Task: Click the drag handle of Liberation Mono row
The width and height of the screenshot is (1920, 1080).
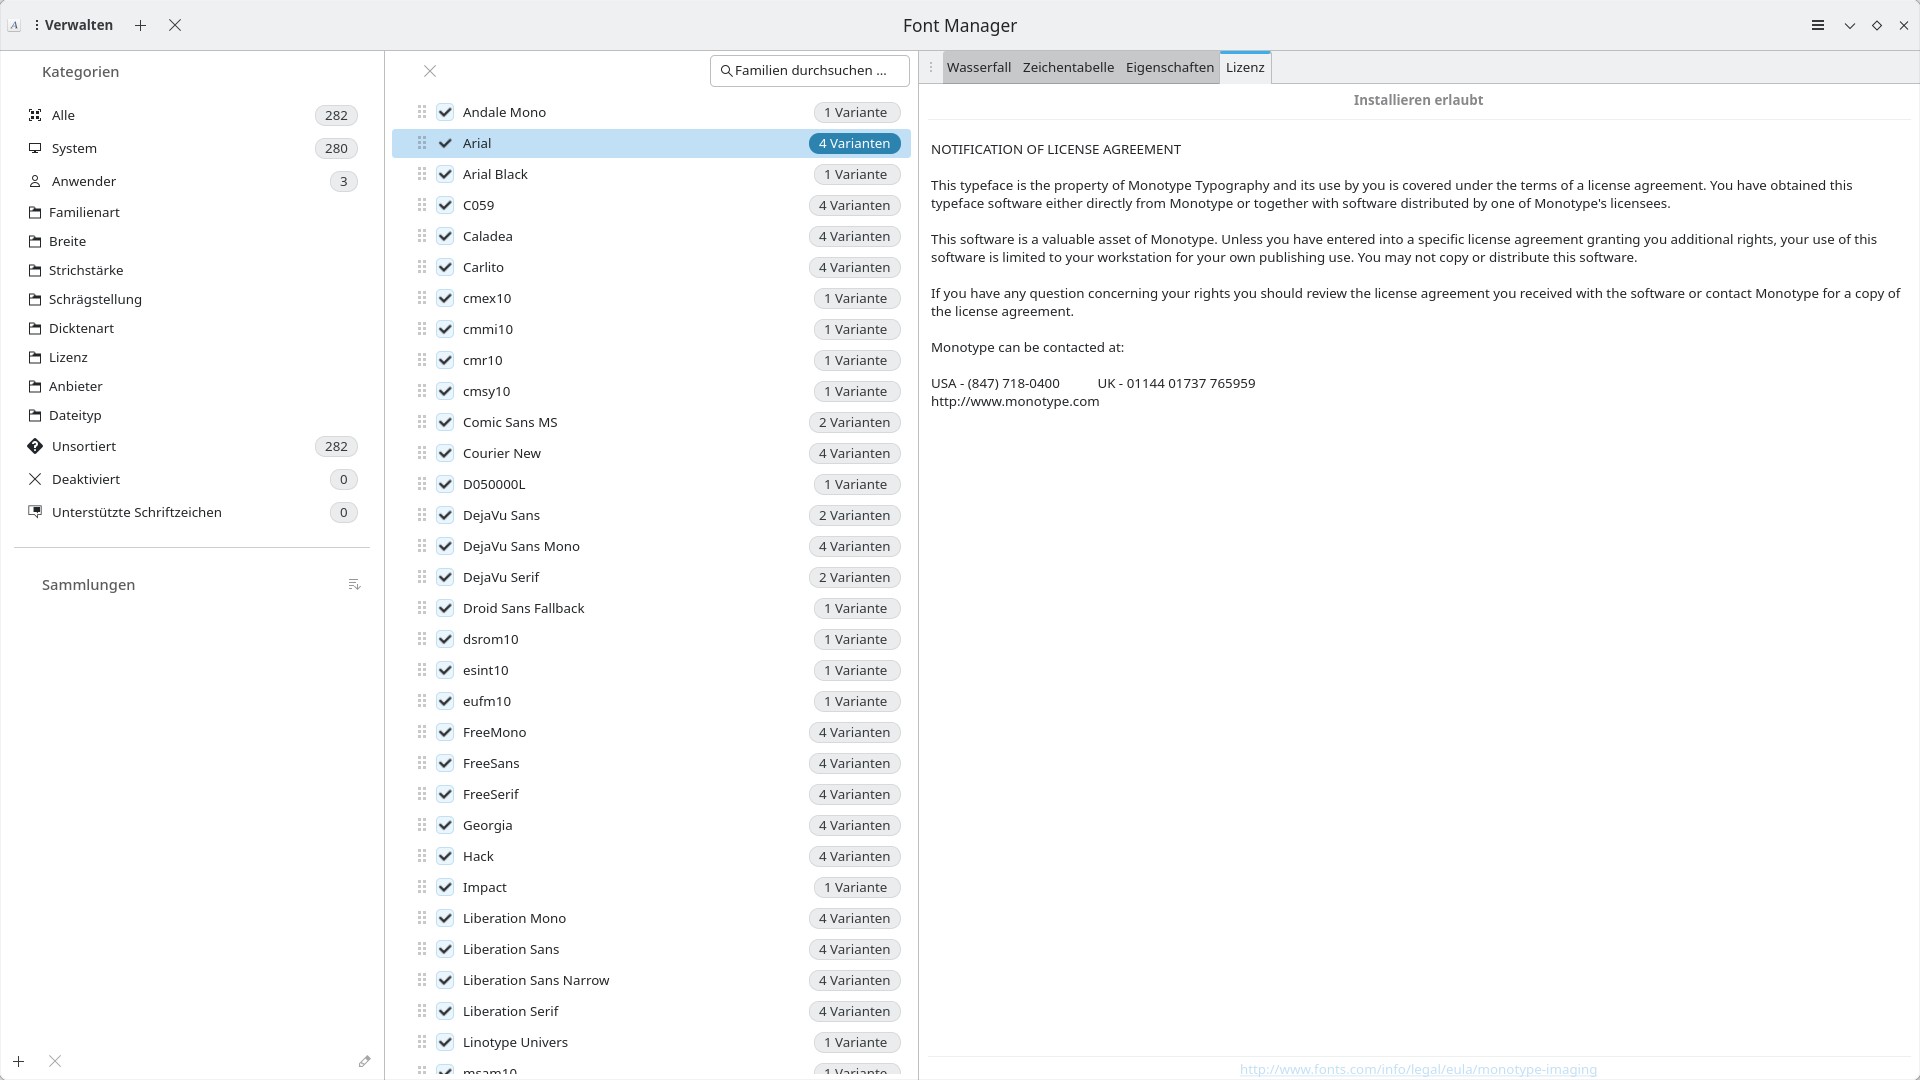Action: pos(422,918)
